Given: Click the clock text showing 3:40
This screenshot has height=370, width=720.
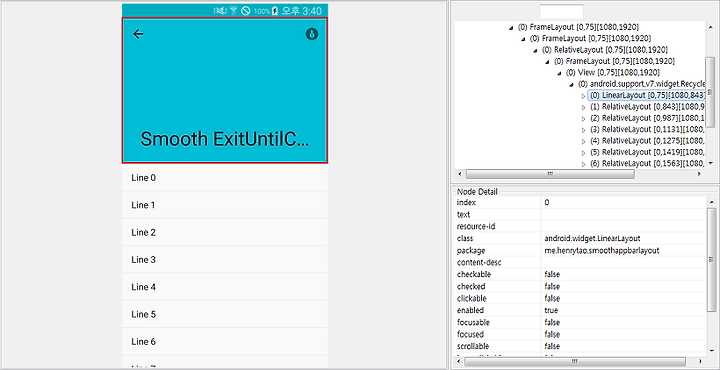Looking at the screenshot, I should [312, 11].
